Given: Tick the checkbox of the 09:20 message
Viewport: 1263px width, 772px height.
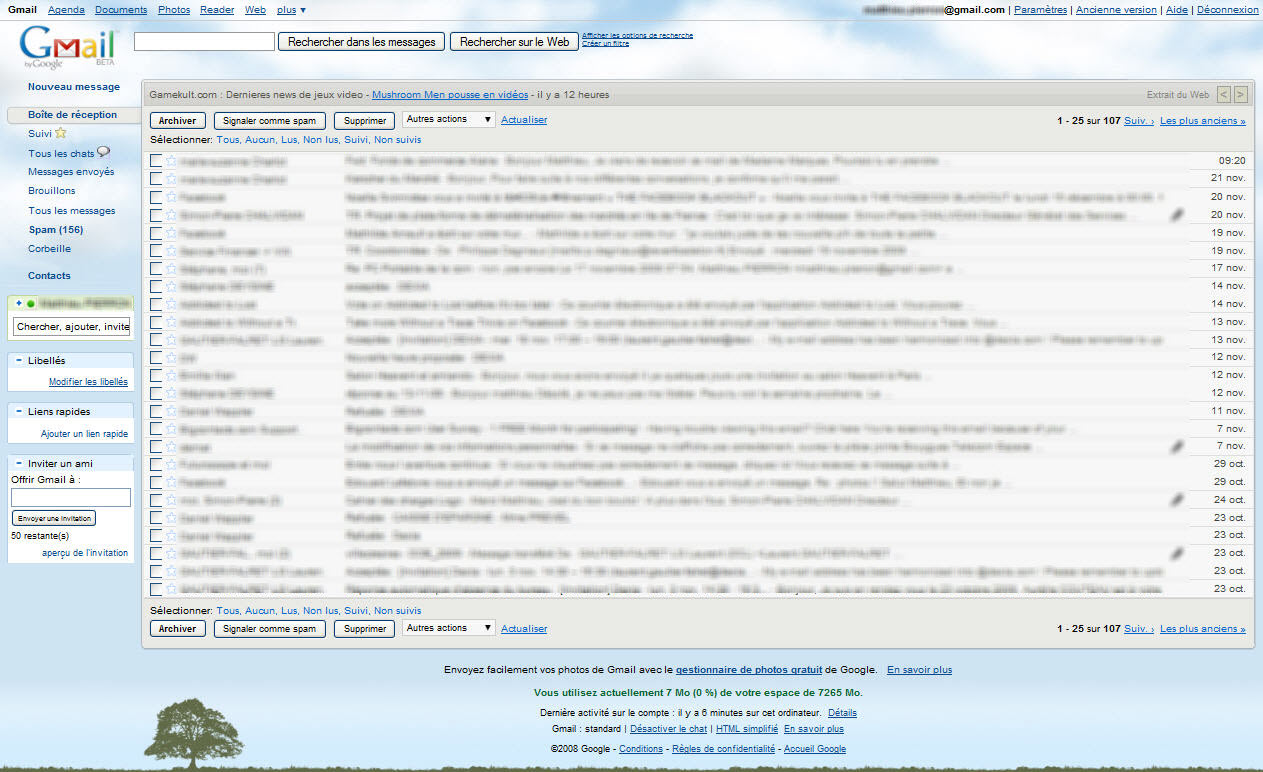Looking at the screenshot, I should (156, 160).
